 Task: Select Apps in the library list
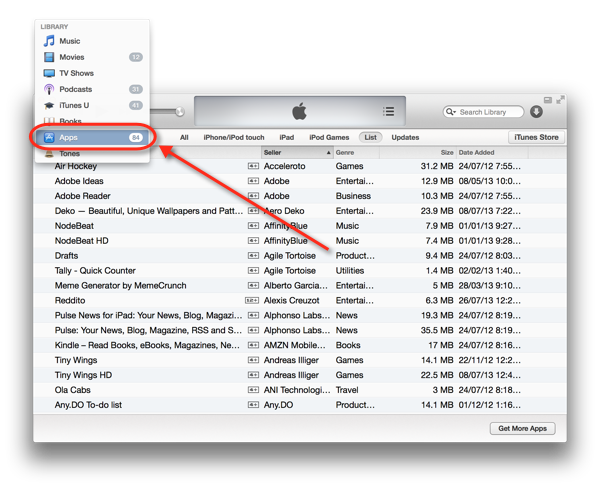click(70, 136)
